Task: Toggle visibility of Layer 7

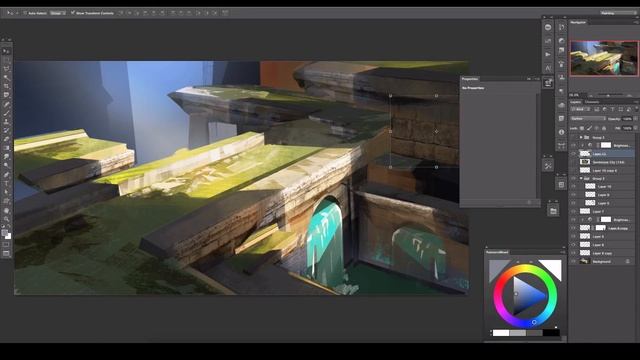Action: pos(573,211)
